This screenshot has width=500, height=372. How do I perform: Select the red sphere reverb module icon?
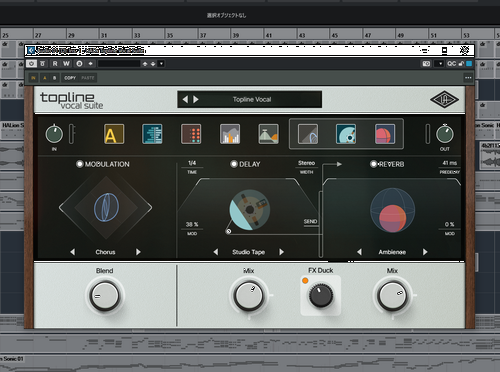tap(385, 134)
